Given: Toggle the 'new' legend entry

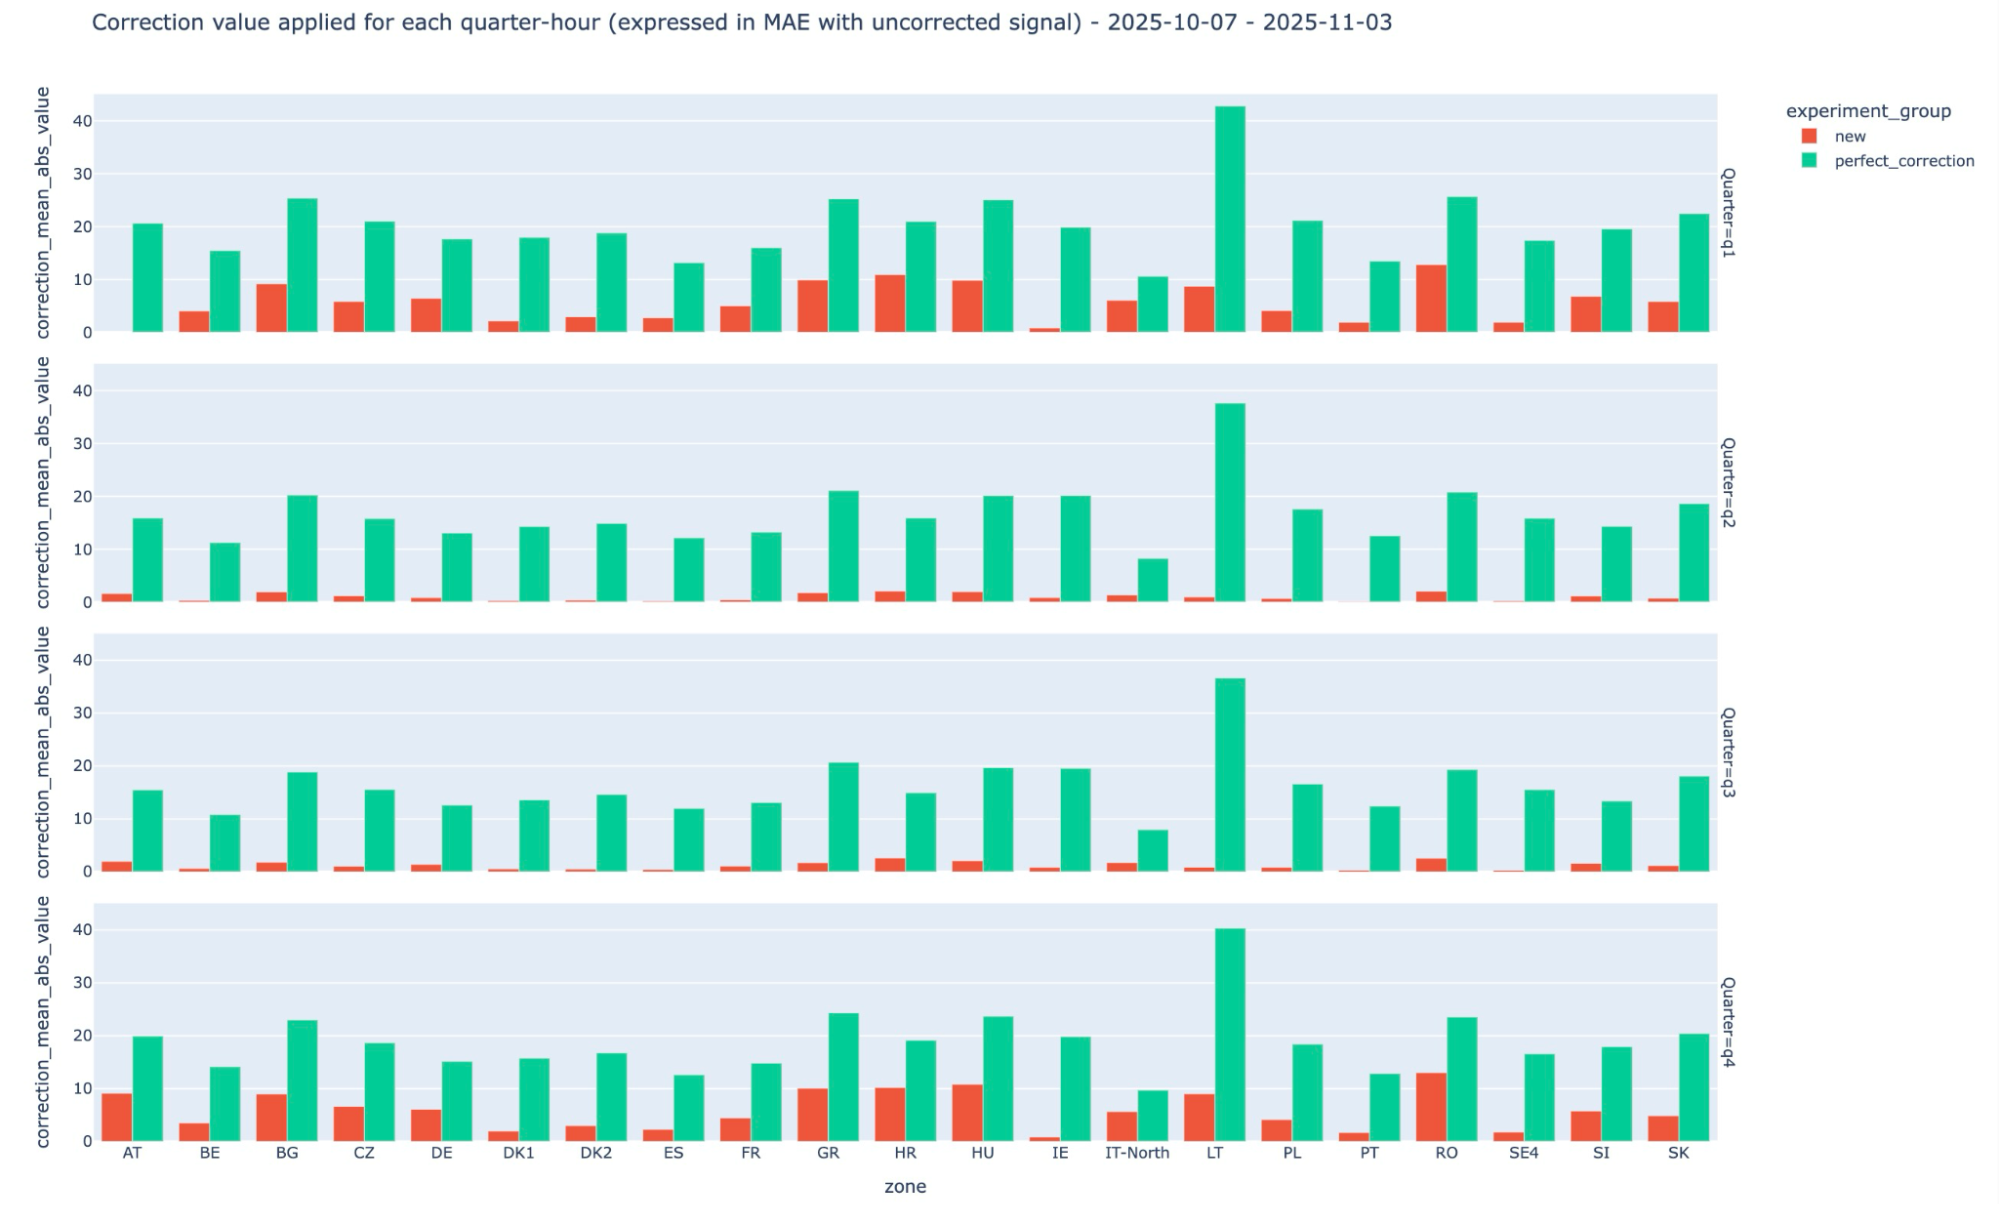Looking at the screenshot, I should click(1849, 137).
